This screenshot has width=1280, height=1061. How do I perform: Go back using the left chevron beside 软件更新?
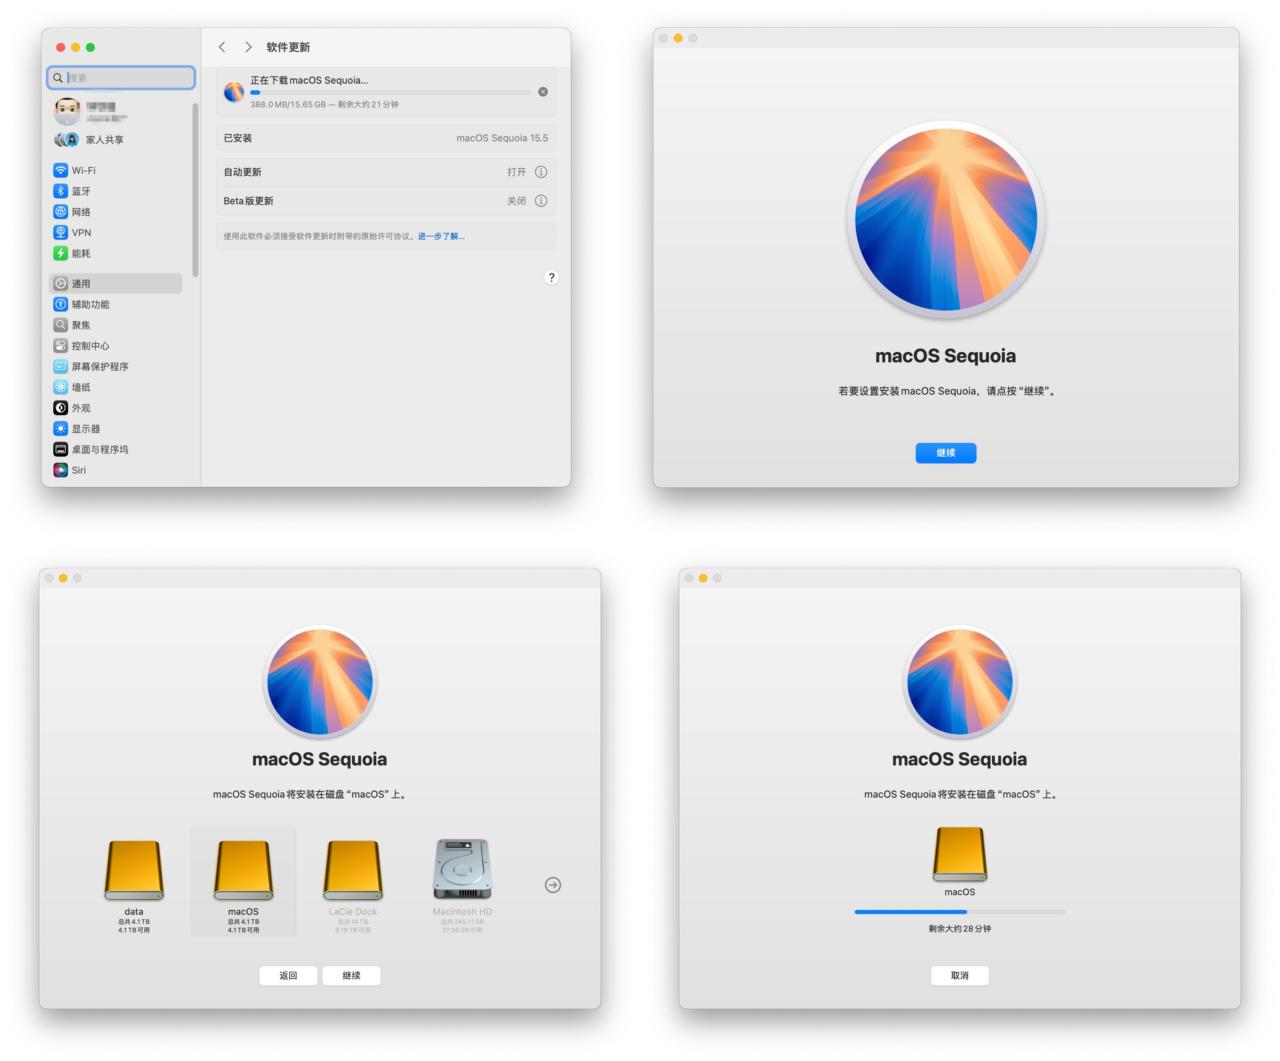tap(222, 47)
